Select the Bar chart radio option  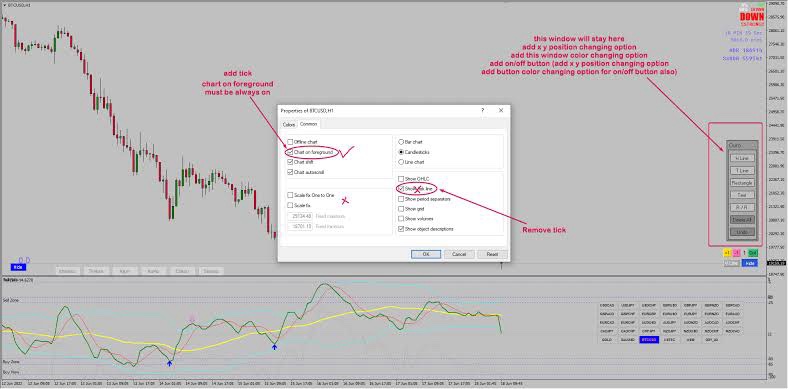(401, 142)
